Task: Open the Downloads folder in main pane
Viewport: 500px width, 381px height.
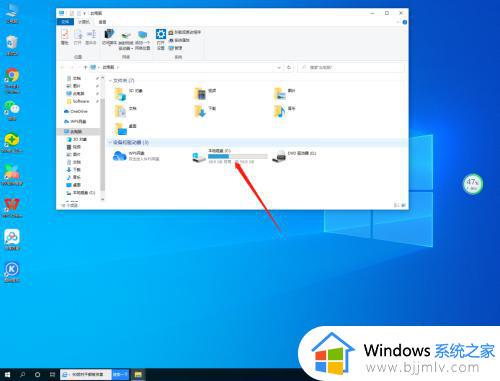Action: tap(205, 111)
